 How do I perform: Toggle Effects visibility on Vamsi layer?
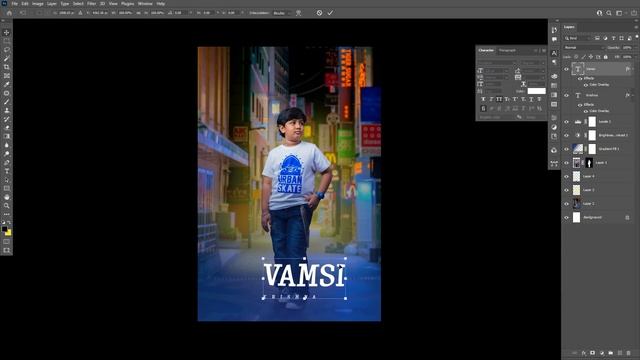(580, 78)
